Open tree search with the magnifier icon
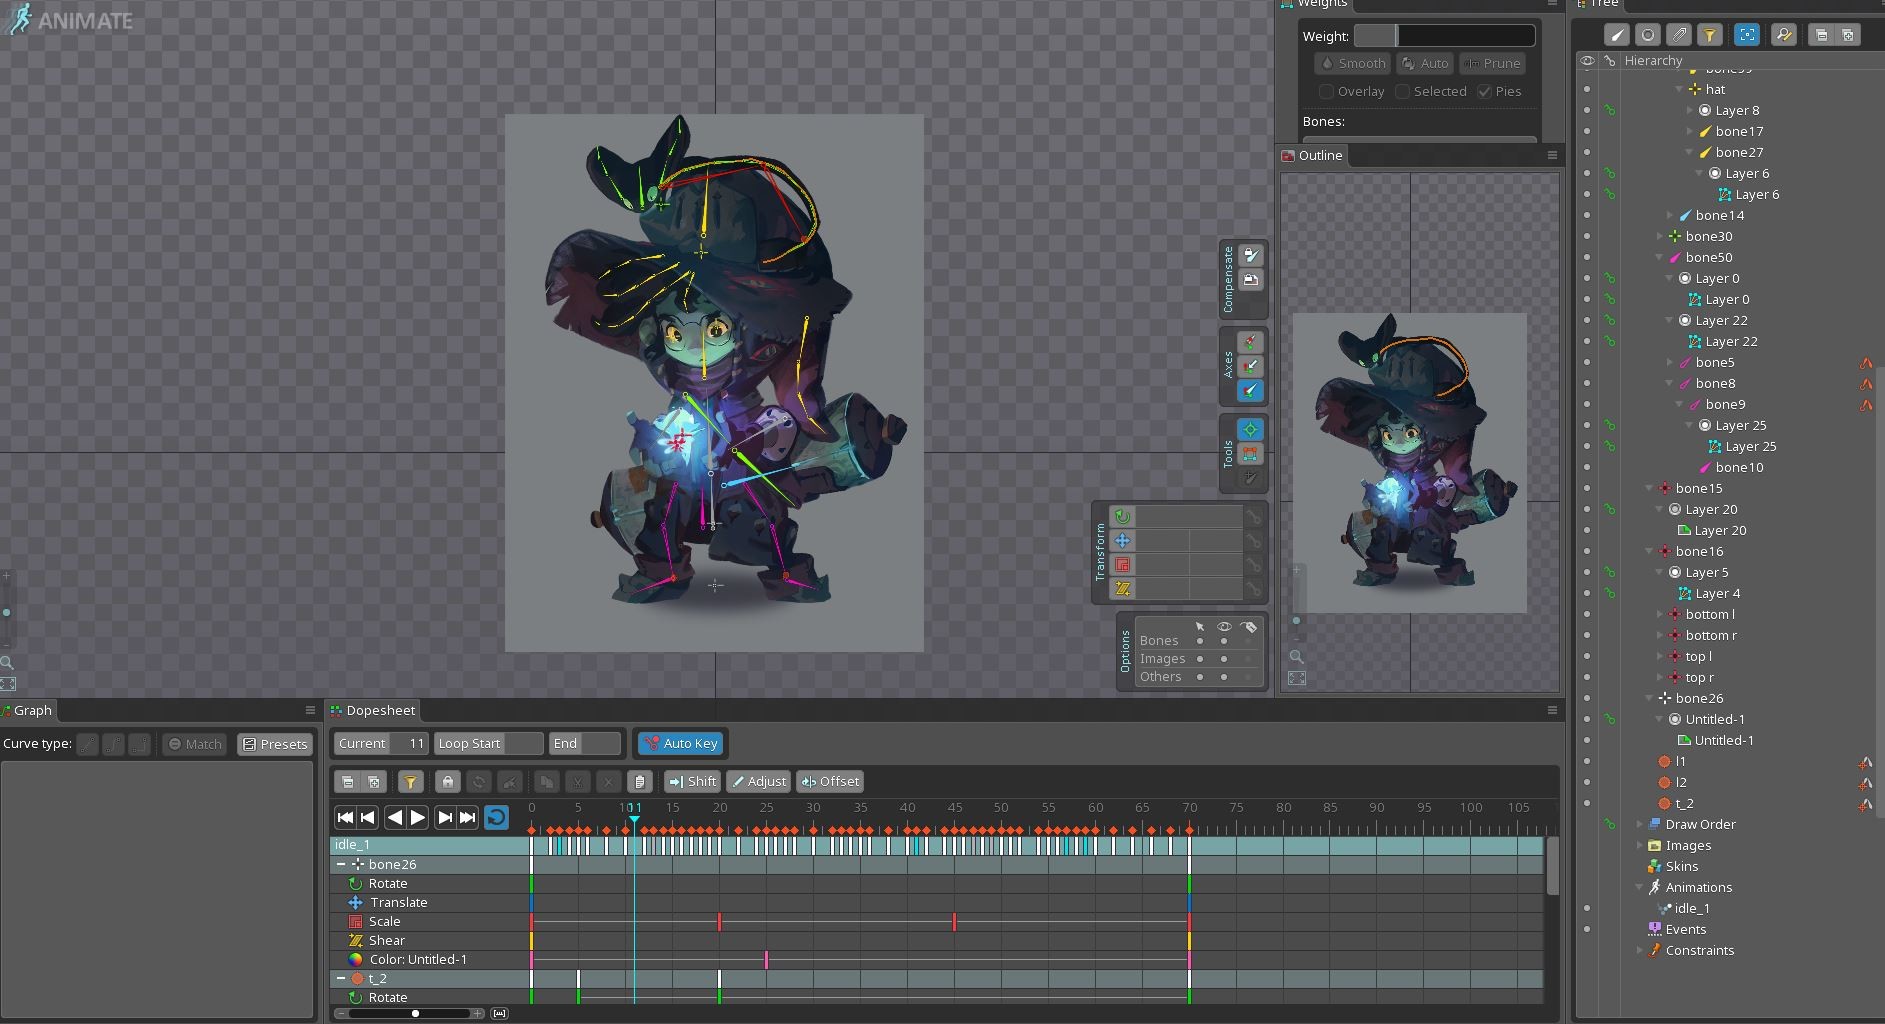Viewport: 1885px width, 1024px height. pyautogui.click(x=1784, y=35)
